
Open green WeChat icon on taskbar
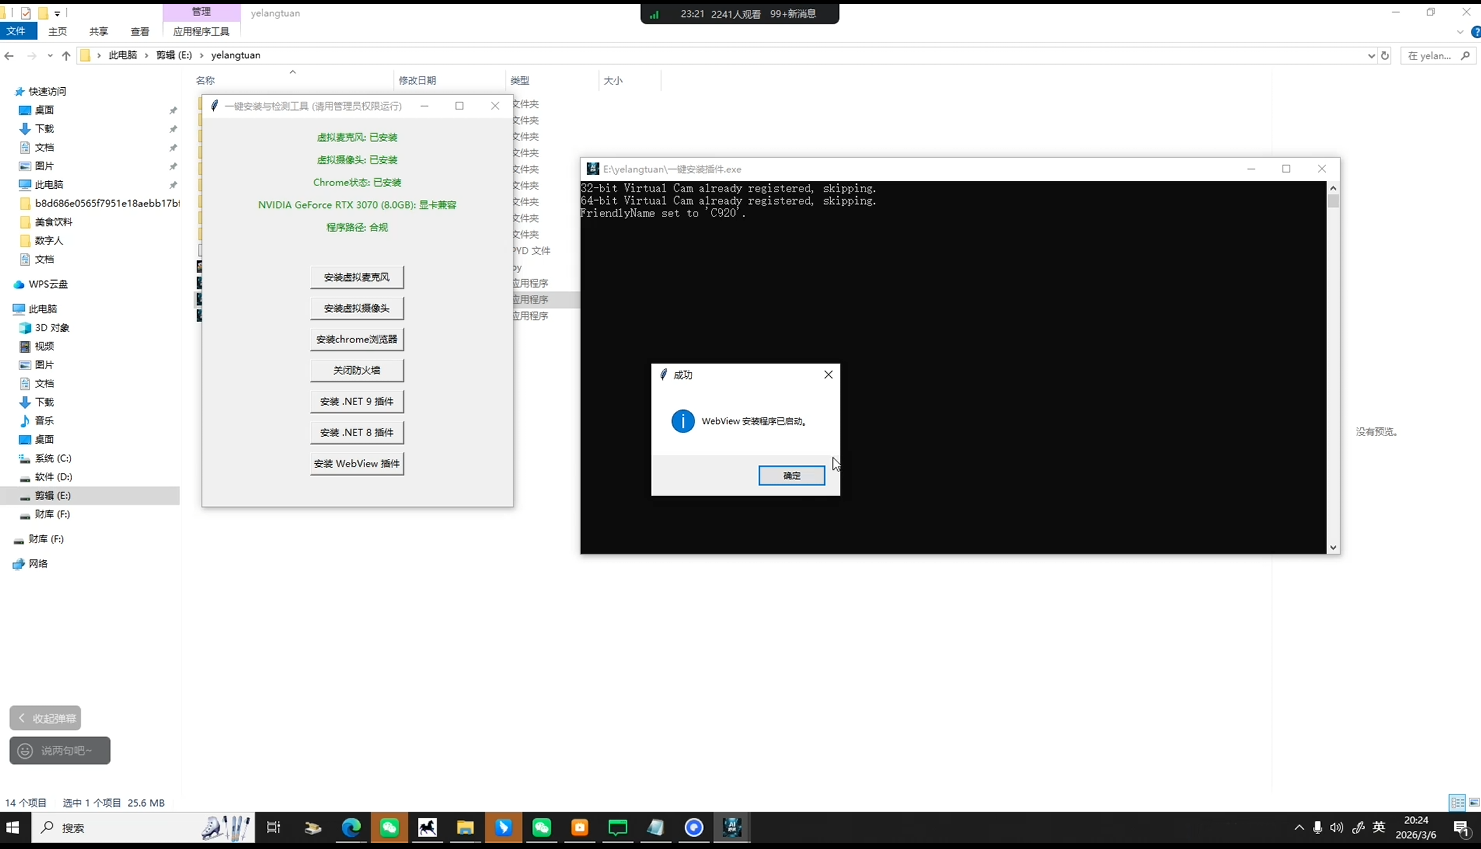point(389,828)
